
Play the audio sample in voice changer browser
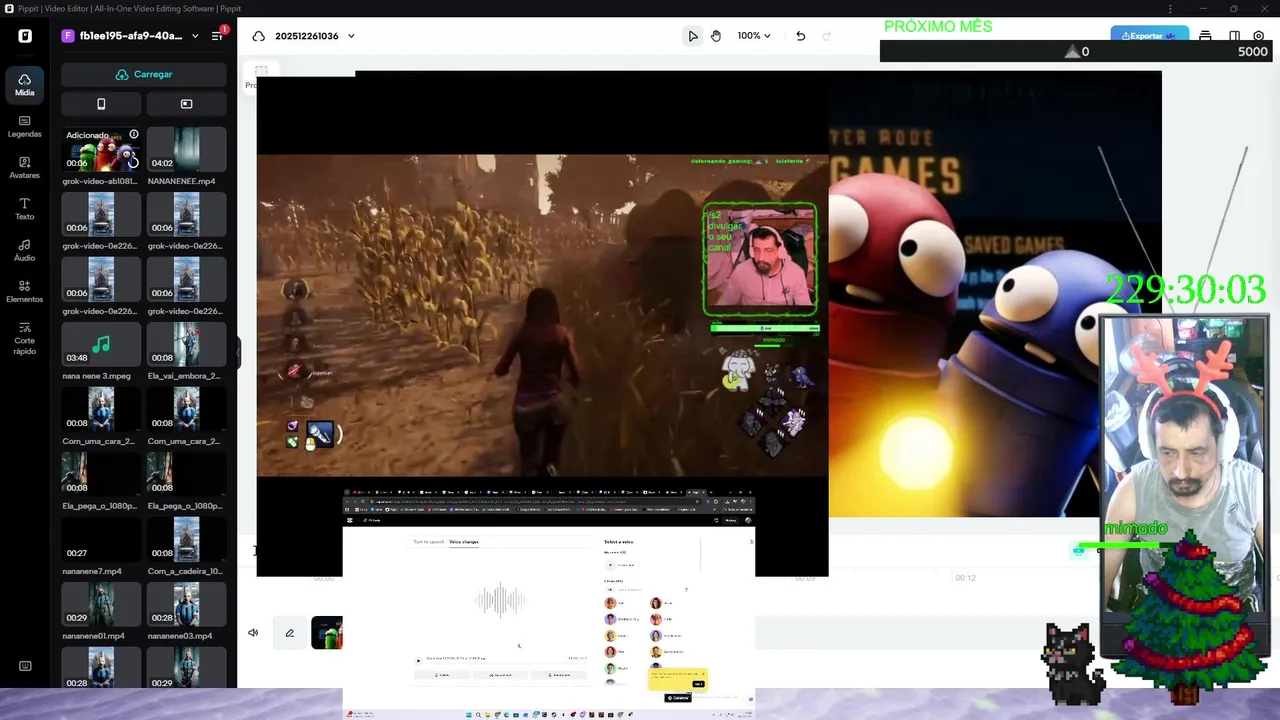point(418,659)
